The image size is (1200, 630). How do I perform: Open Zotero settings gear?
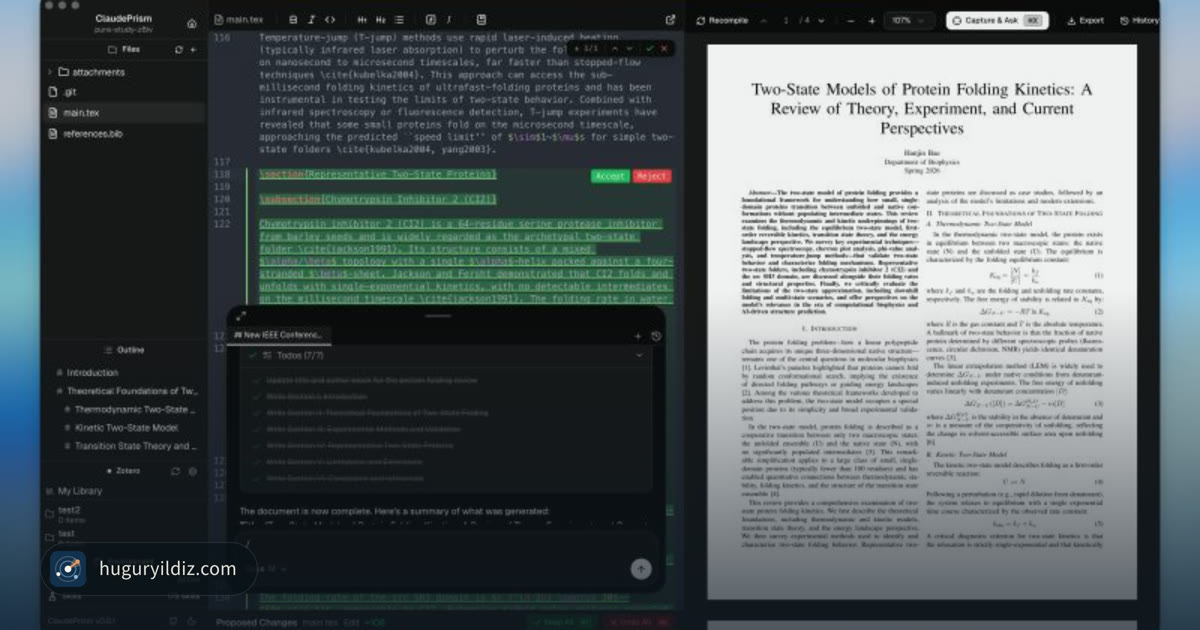click(193, 471)
